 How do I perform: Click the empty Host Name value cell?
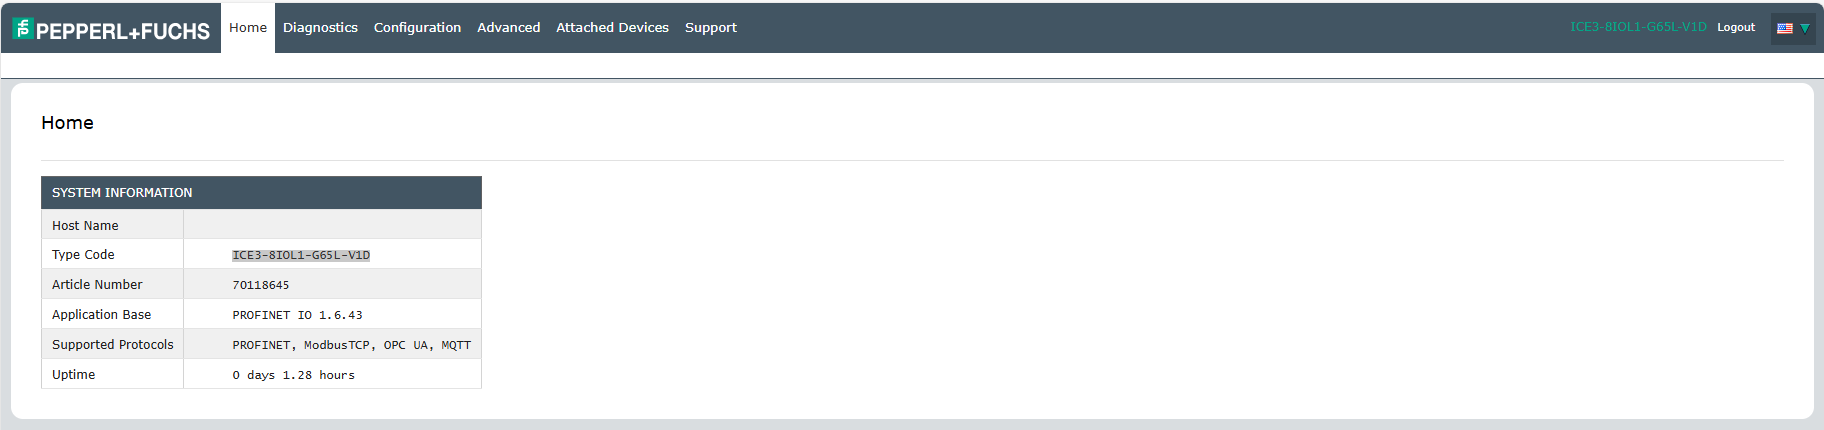332,225
